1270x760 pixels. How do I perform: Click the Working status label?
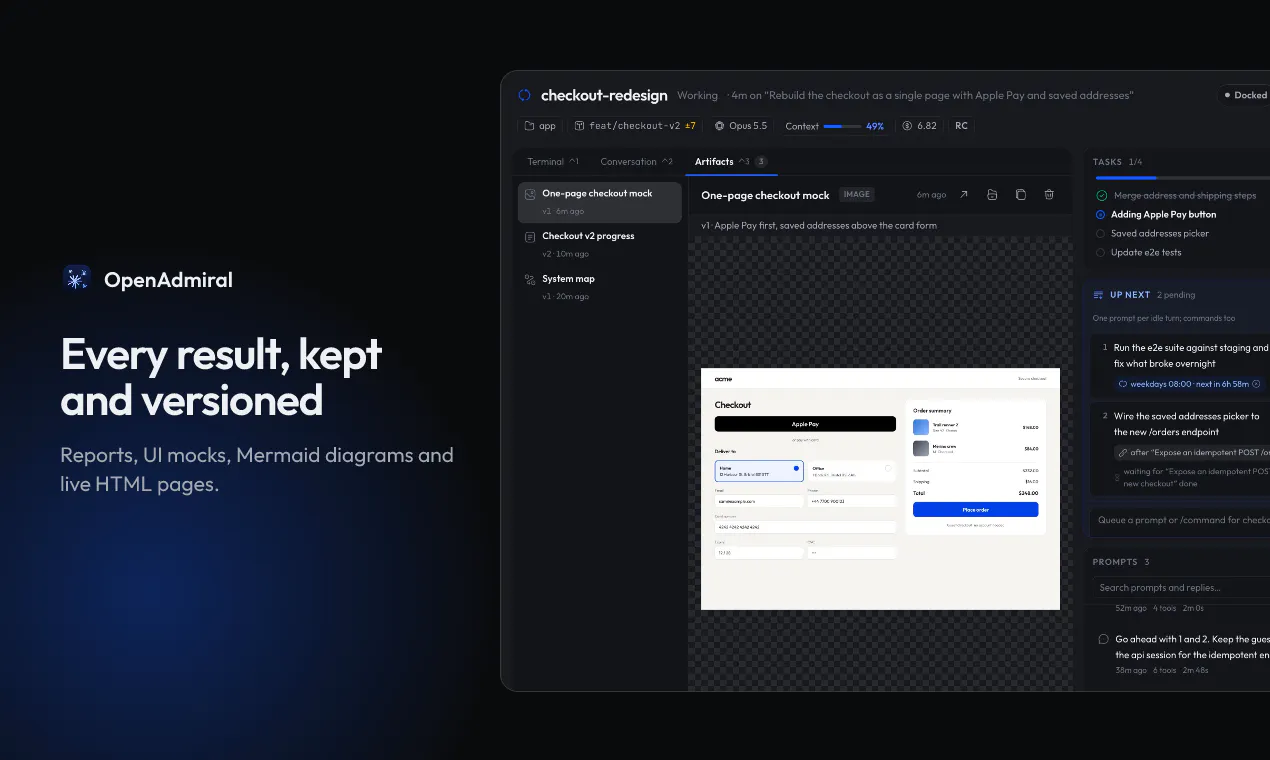(697, 96)
